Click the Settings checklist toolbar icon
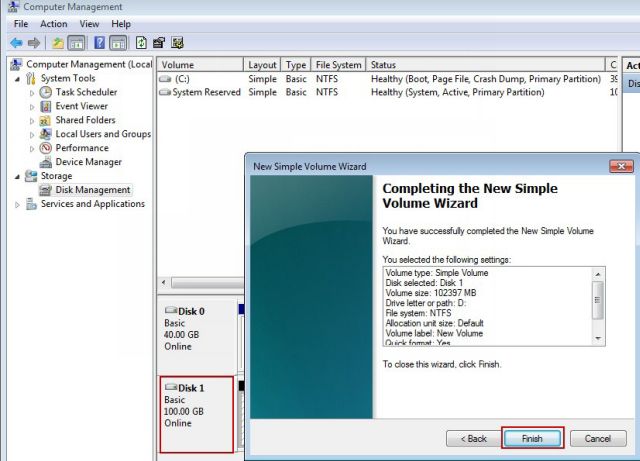640x461 pixels. (x=177, y=42)
